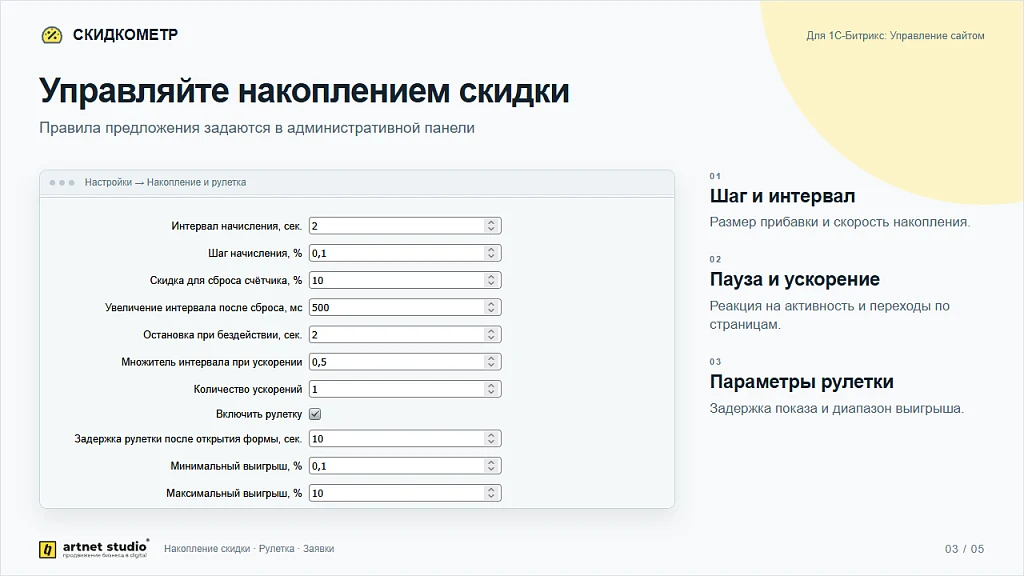The image size is (1024, 576).
Task: Click the Размер прибавки и скорость накопления text
Action: 840,222
